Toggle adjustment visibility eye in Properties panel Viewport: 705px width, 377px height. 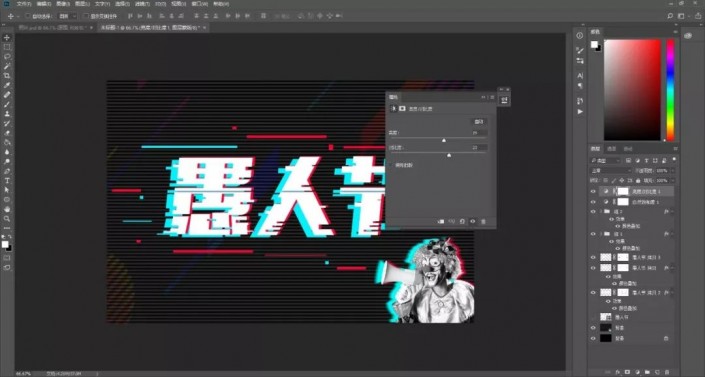(x=473, y=221)
